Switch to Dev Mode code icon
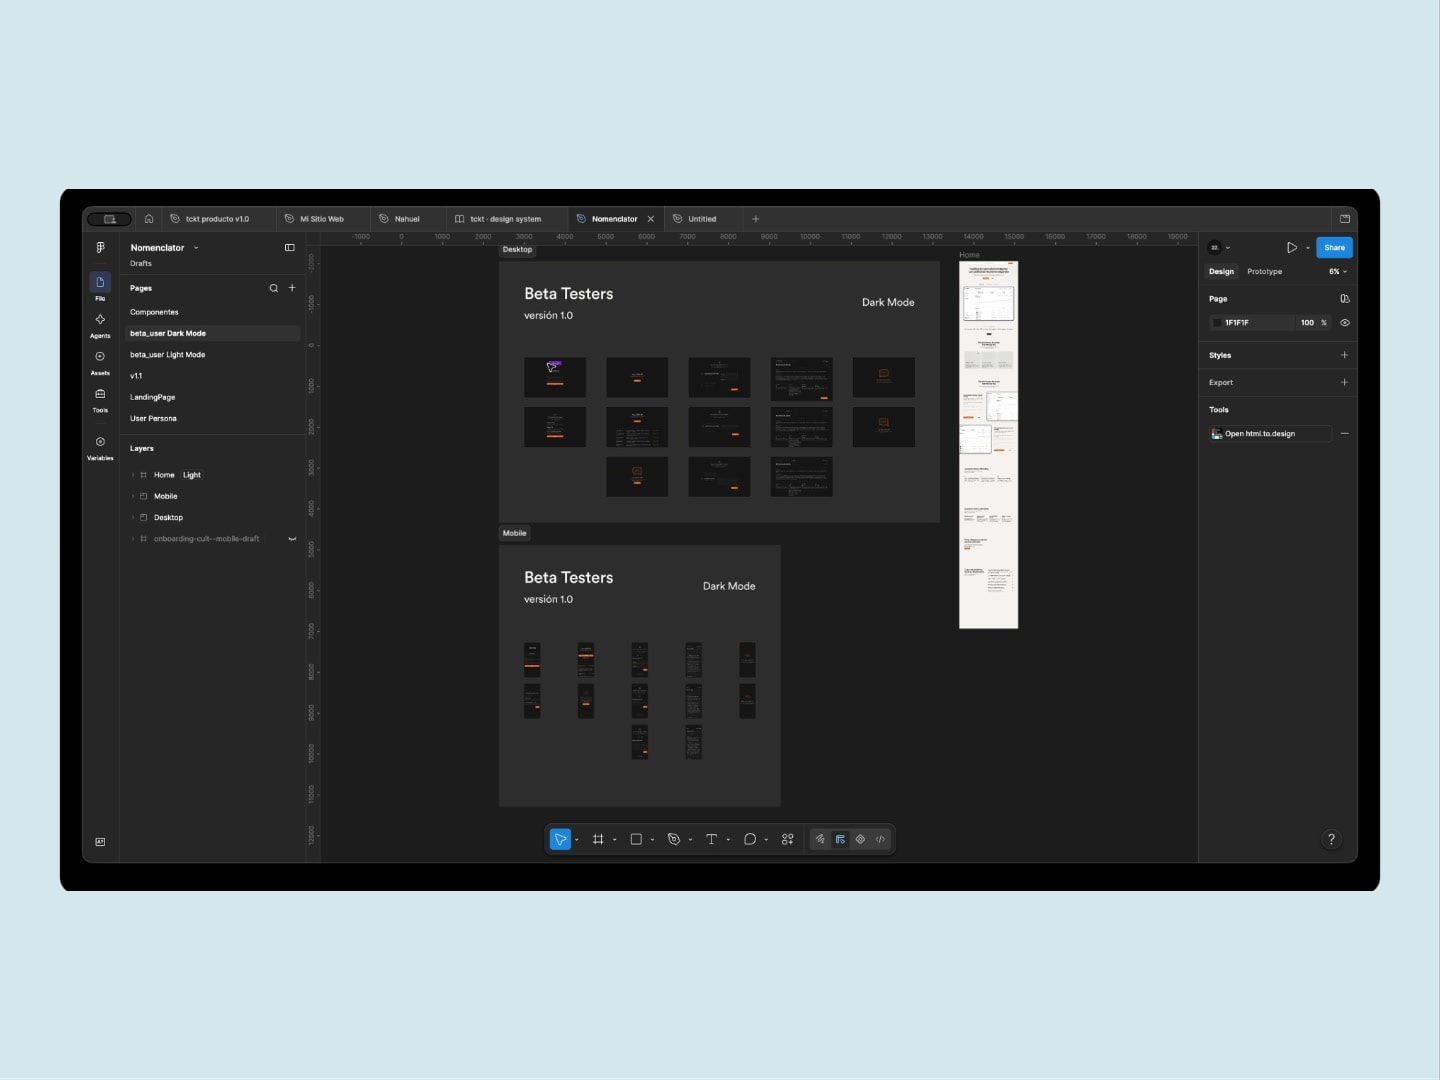1440x1080 pixels. pos(880,839)
